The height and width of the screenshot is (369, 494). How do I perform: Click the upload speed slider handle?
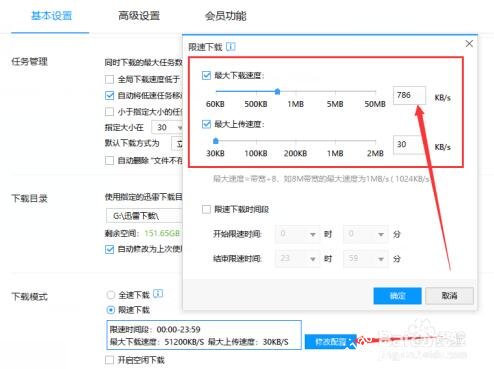[216, 141]
